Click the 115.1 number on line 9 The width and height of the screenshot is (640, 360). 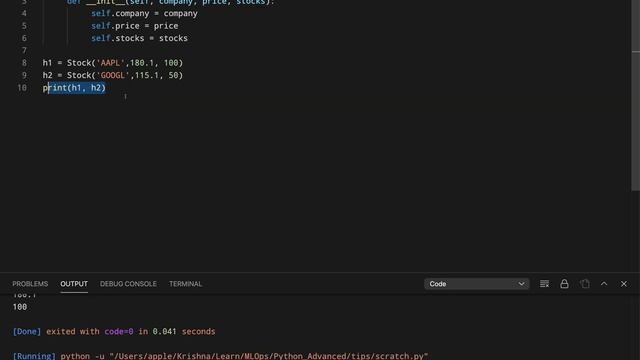coord(147,75)
